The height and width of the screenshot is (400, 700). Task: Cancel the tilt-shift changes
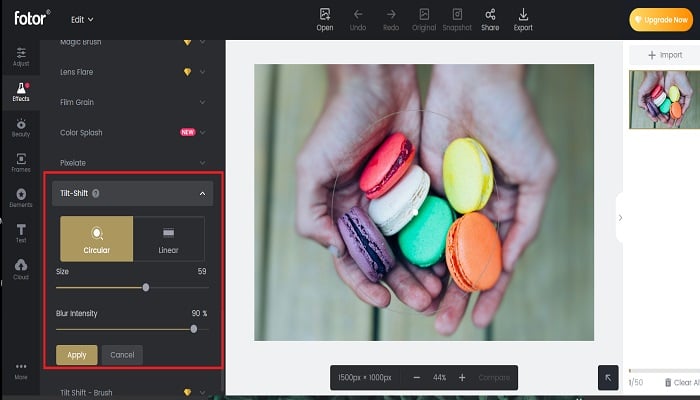[122, 355]
